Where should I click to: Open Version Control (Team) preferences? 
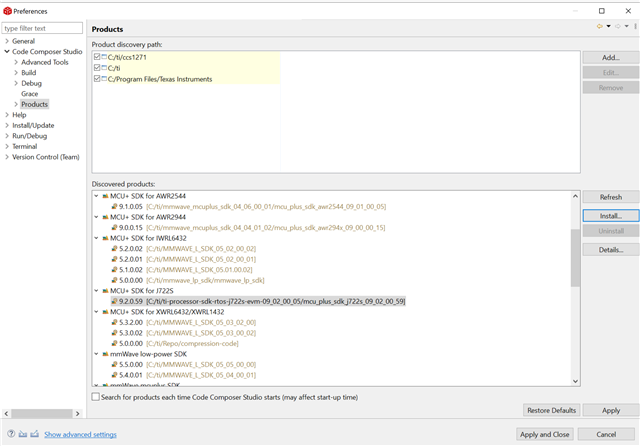(45, 157)
